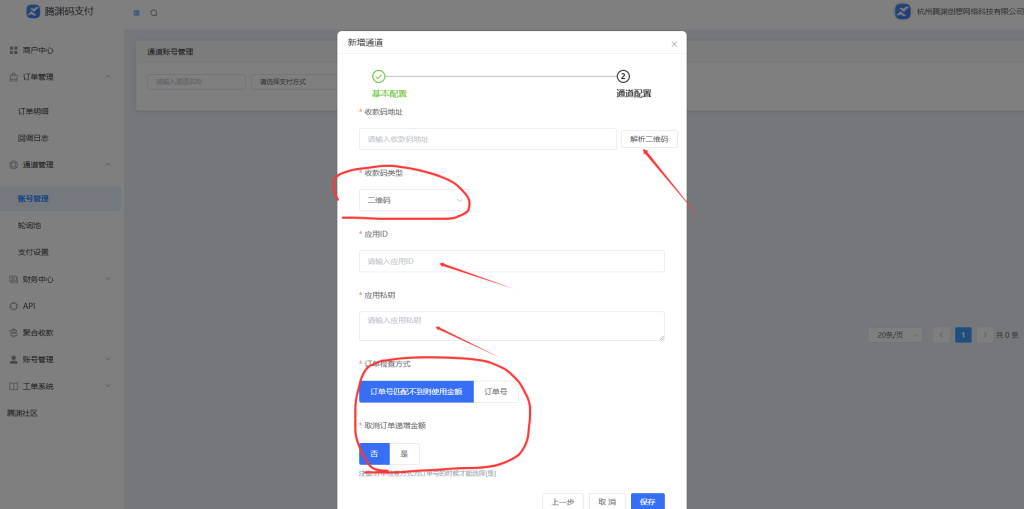Screen dimensions: 1024x509
Task: Expand the 财务中心 menu chevron
Action: click(108, 279)
